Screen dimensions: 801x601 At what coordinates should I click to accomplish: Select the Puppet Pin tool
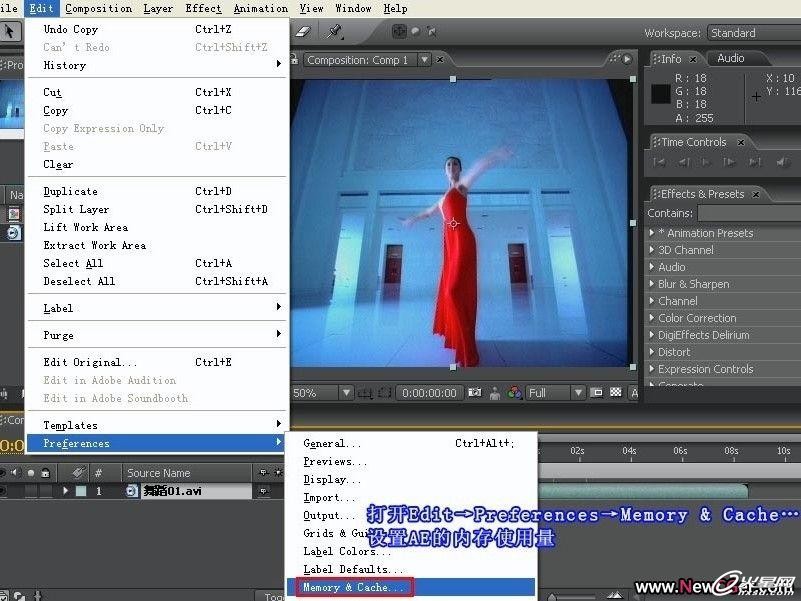(x=335, y=32)
